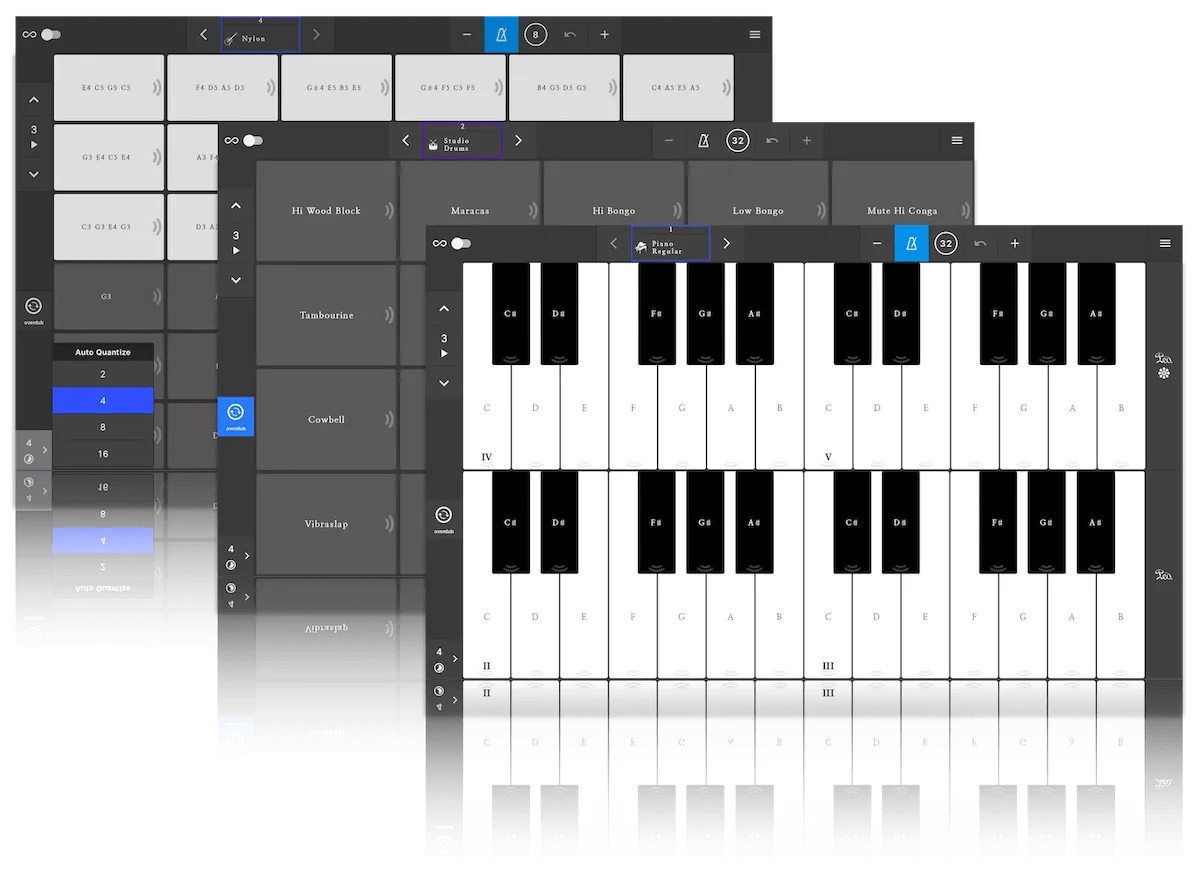The image size is (1200, 896).
Task: Undo the last take in the piano window
Action: pos(980,243)
